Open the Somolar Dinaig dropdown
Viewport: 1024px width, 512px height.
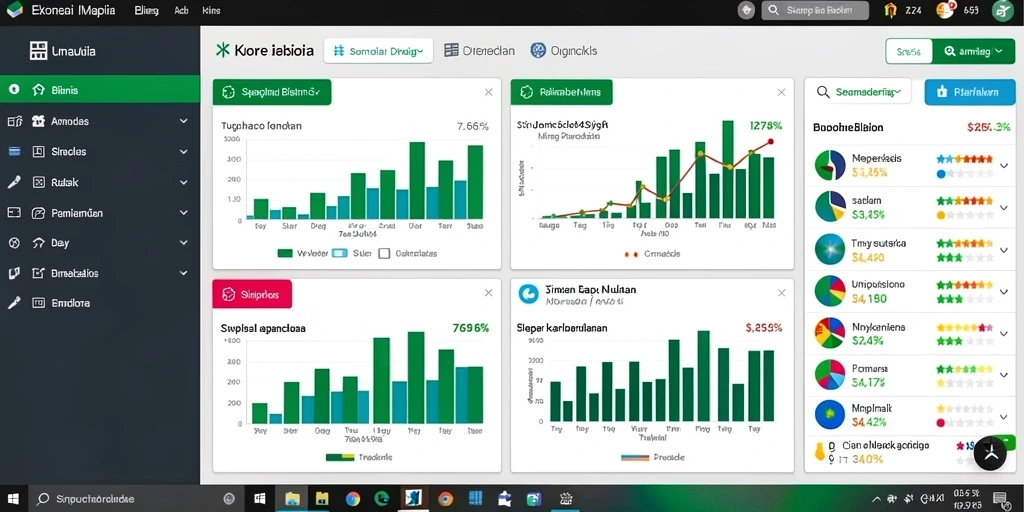pos(378,50)
